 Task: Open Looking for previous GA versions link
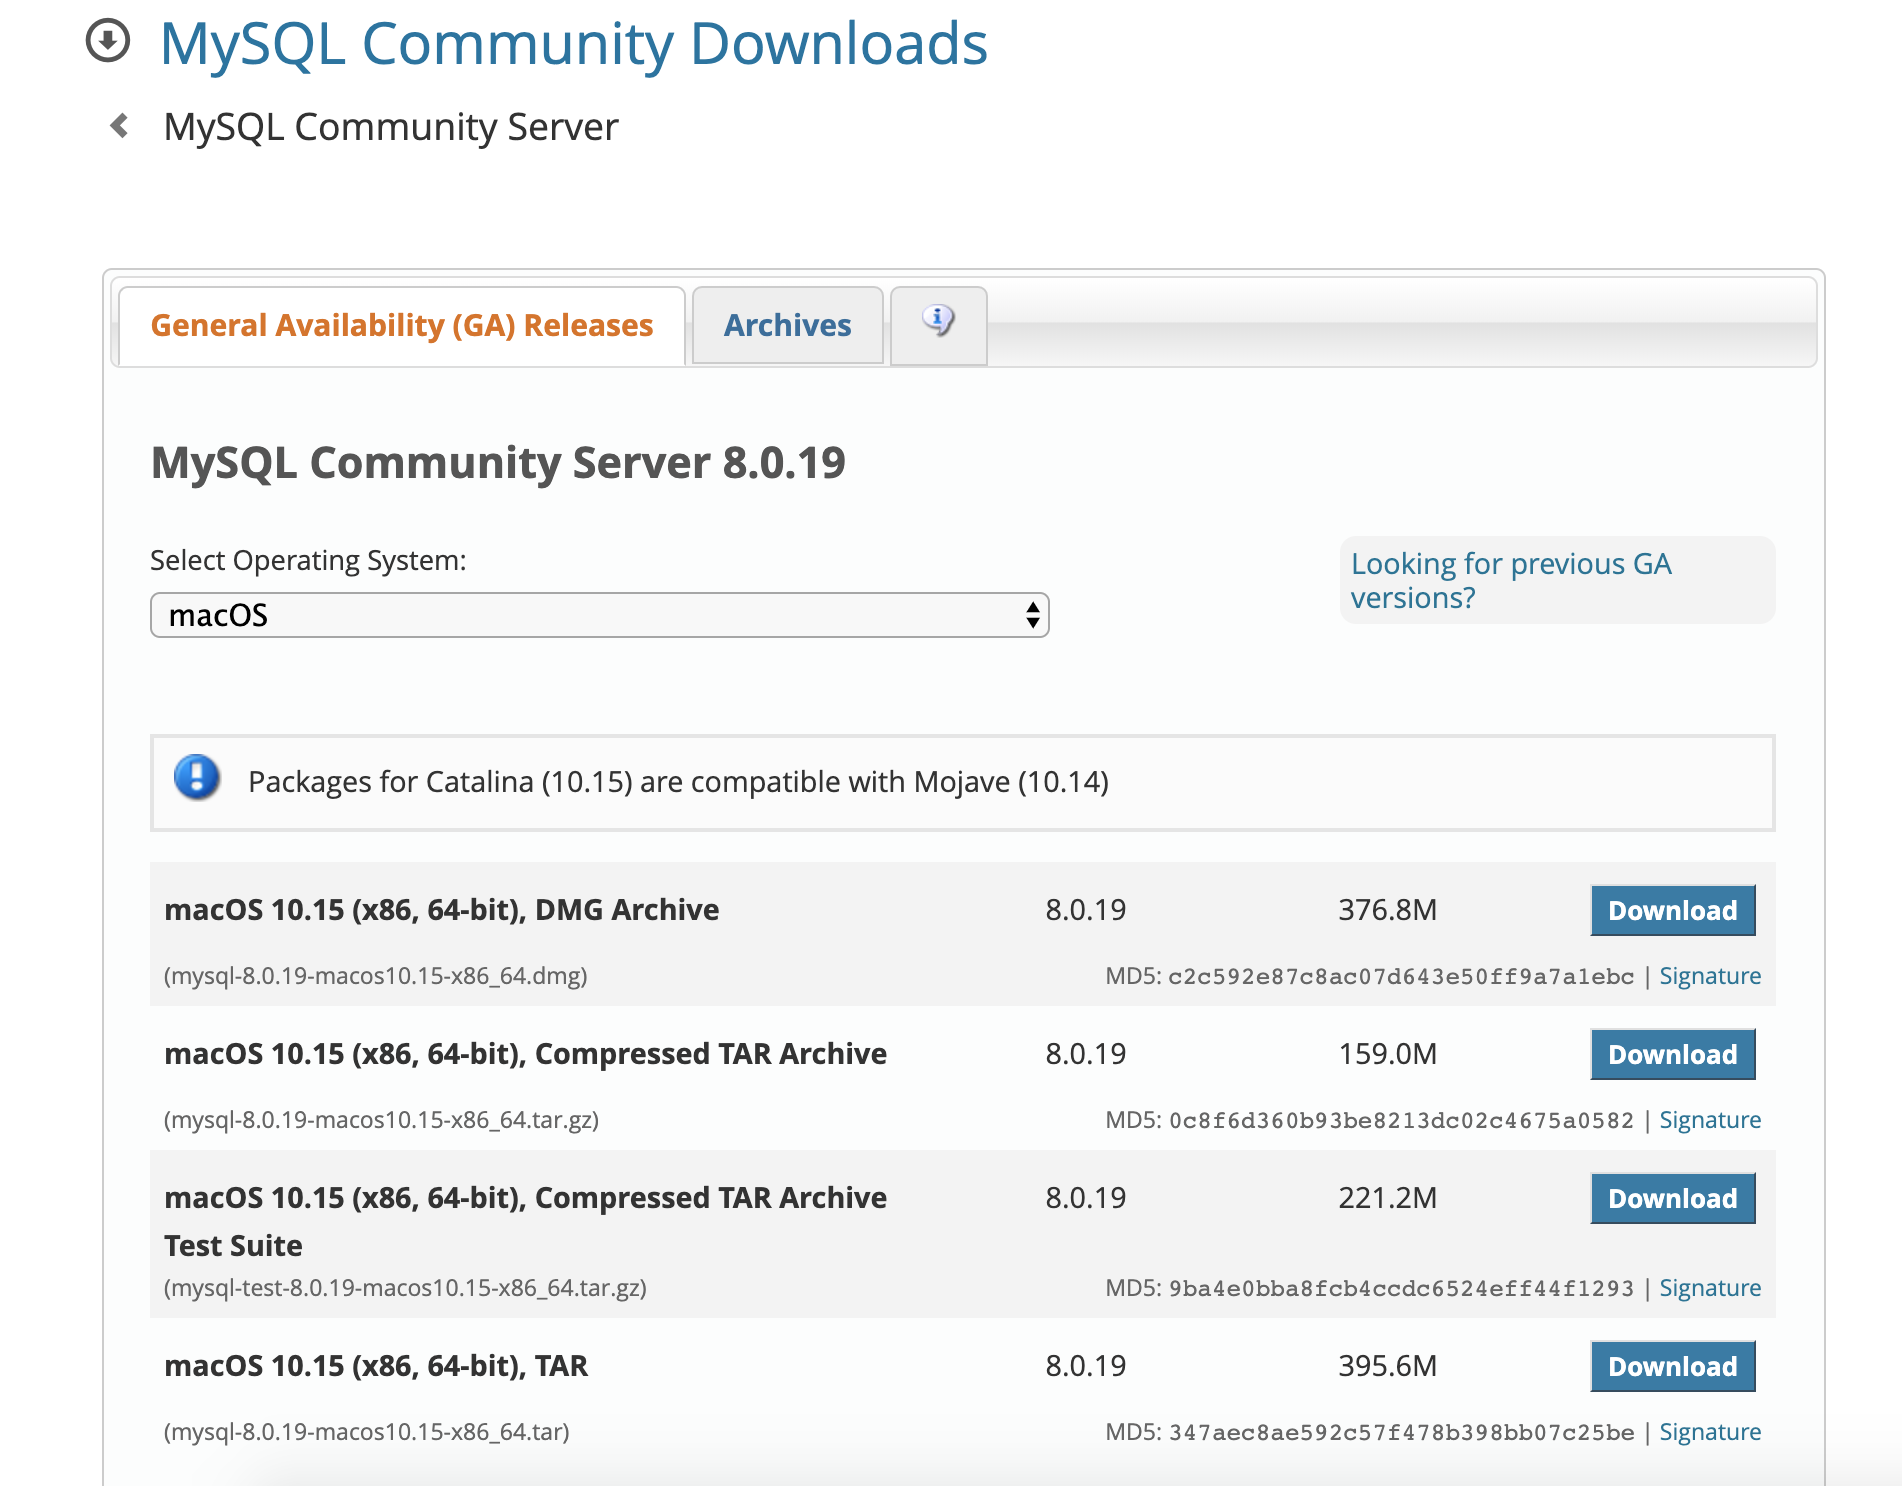point(1510,580)
